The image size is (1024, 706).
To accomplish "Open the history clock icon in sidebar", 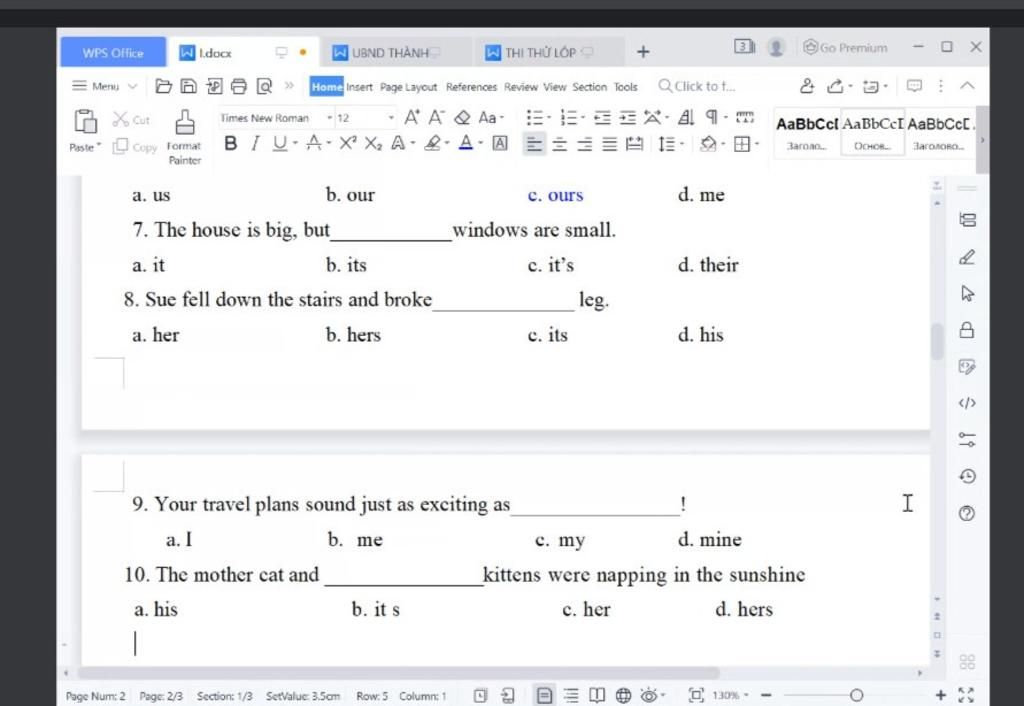I will (x=967, y=476).
